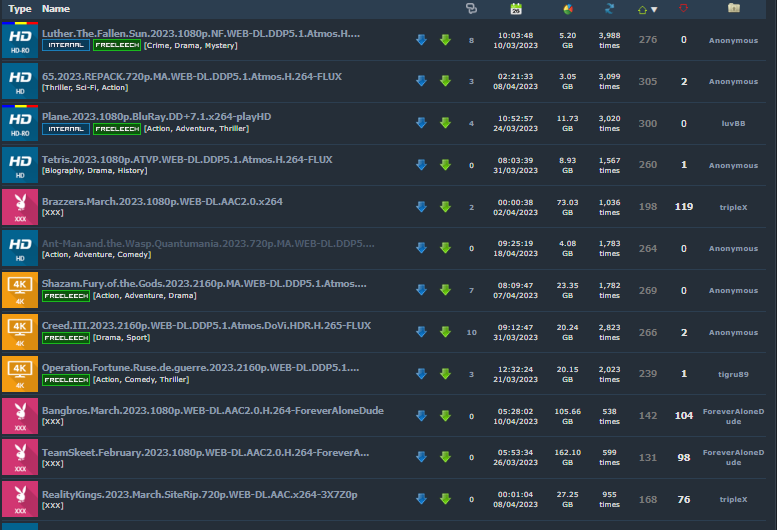The width and height of the screenshot is (777, 530).
Task: Click INTERNAL tag on Luther.The.Fallen.Sun row
Action: click(x=66, y=45)
